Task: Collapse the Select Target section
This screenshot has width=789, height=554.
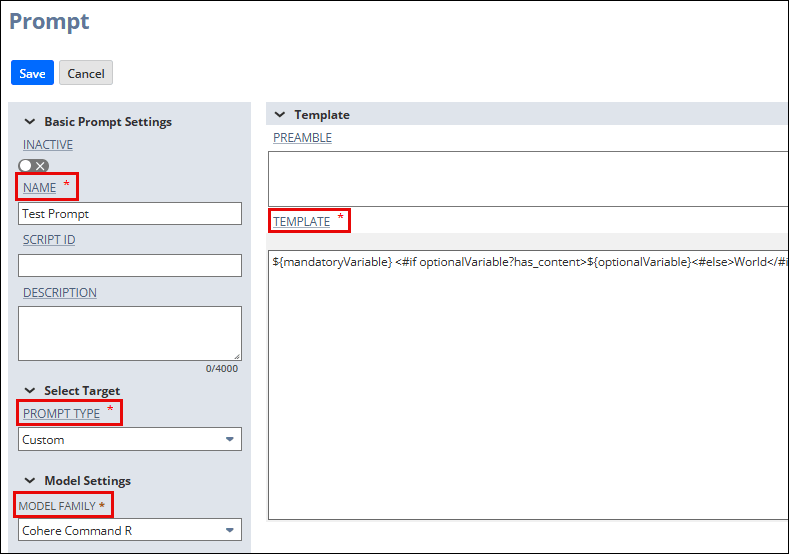Action: pyautogui.click(x=30, y=391)
